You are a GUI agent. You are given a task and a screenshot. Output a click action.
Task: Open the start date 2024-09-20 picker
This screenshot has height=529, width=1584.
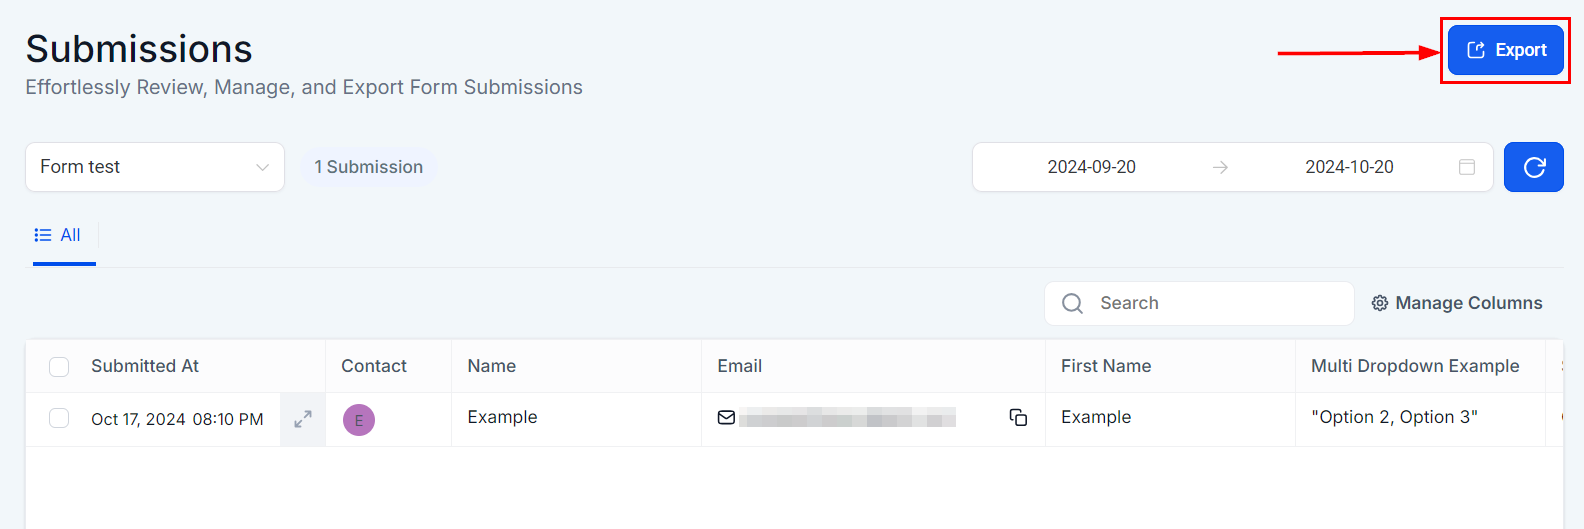(1091, 167)
